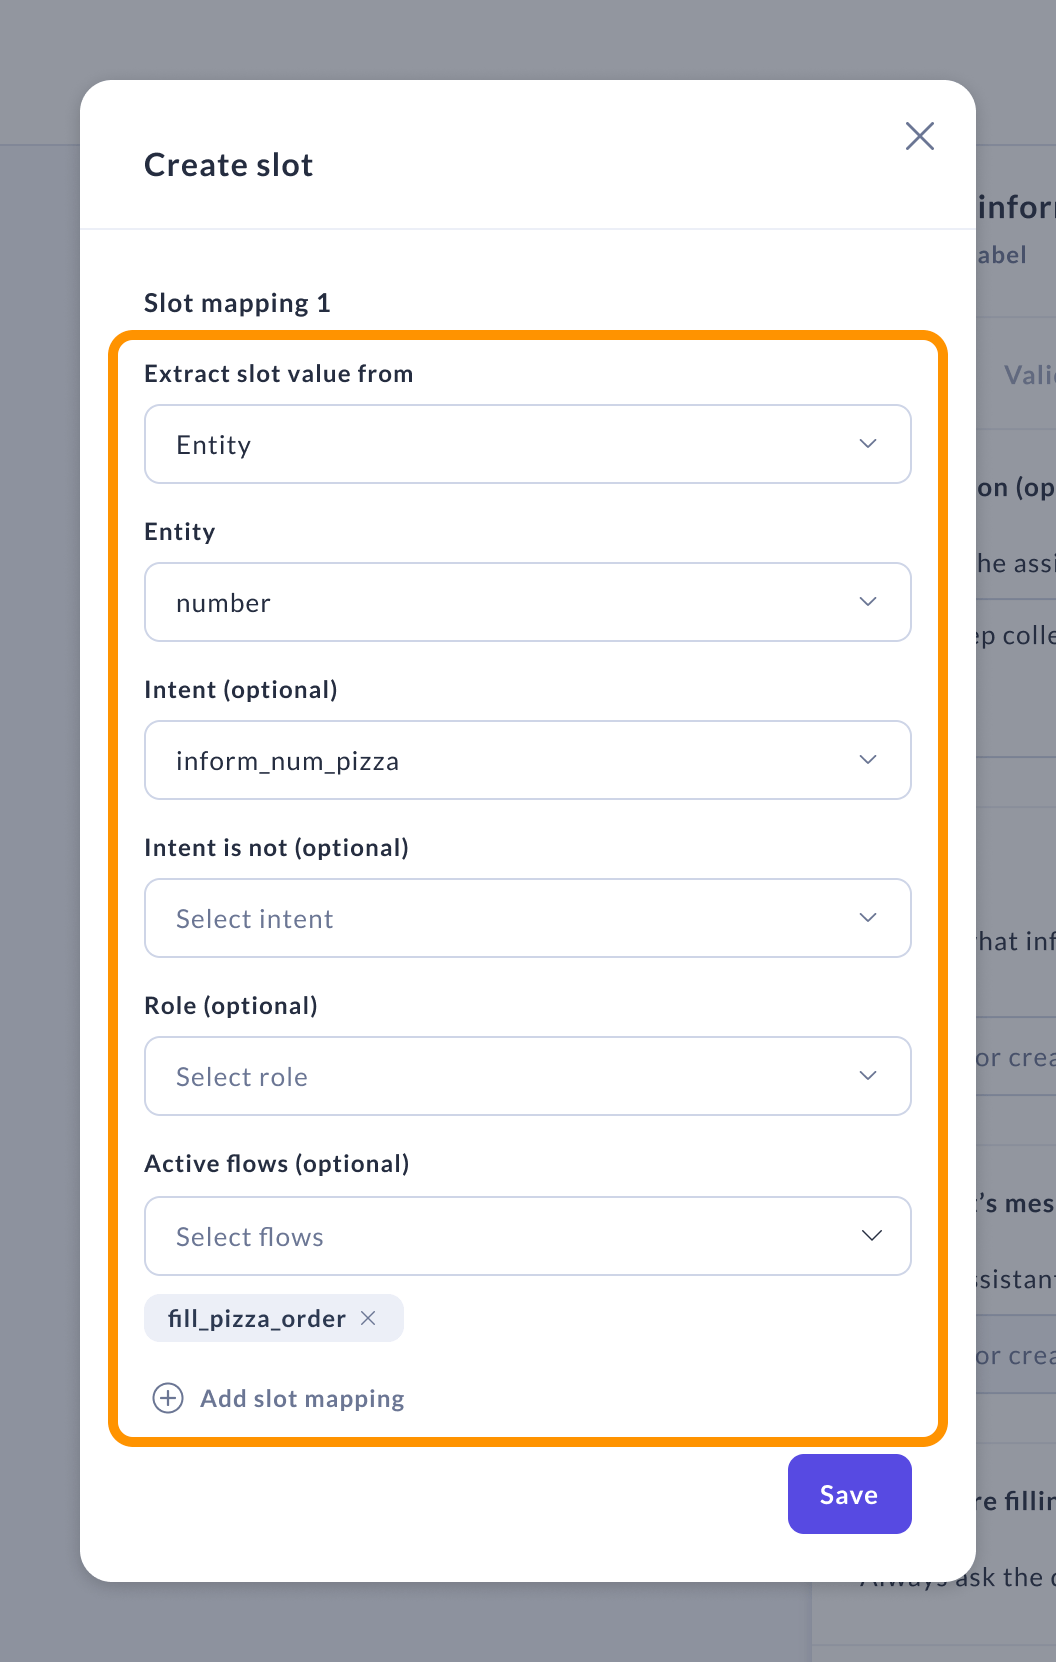Click the chevron arrow in the Select role field
The width and height of the screenshot is (1056, 1662).
868,1076
